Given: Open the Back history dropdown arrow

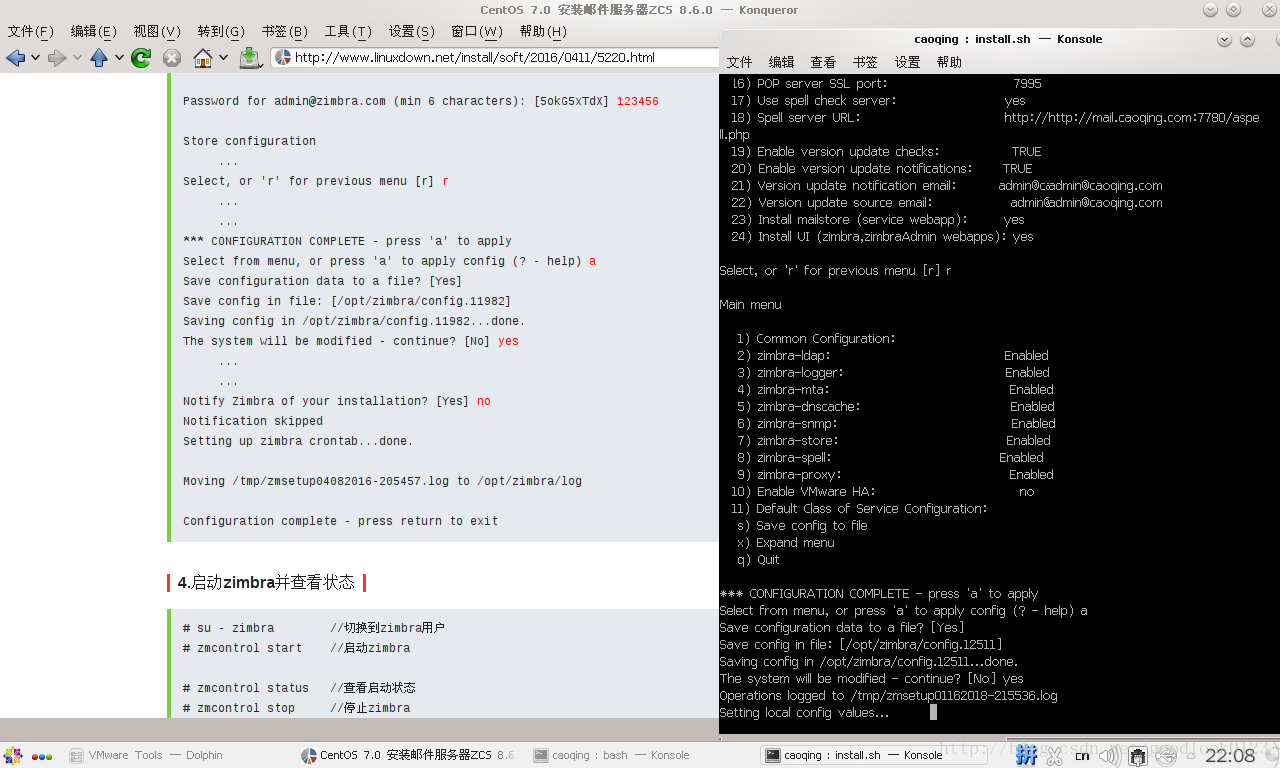Looking at the screenshot, I should click(x=36, y=58).
